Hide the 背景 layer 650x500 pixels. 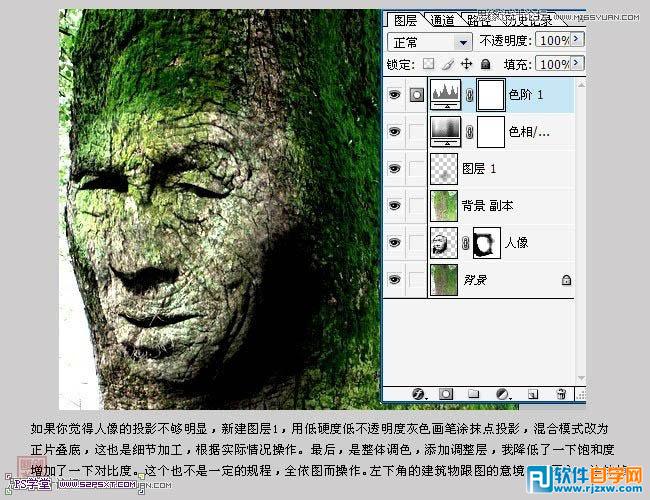click(394, 280)
